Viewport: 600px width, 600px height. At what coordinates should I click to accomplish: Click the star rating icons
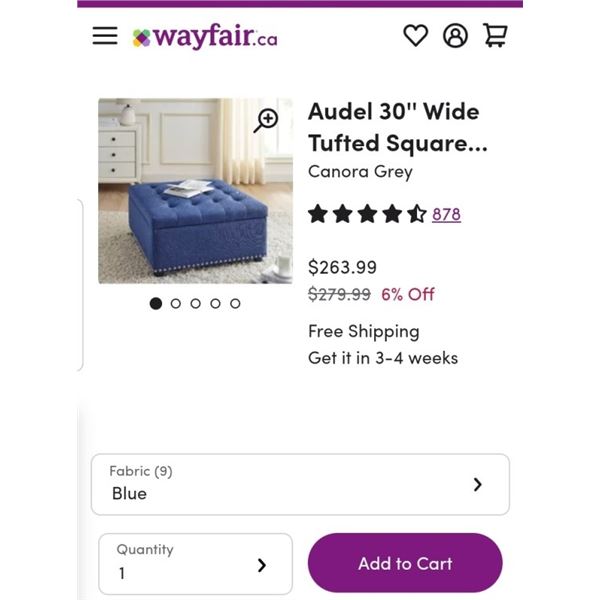[x=367, y=214]
